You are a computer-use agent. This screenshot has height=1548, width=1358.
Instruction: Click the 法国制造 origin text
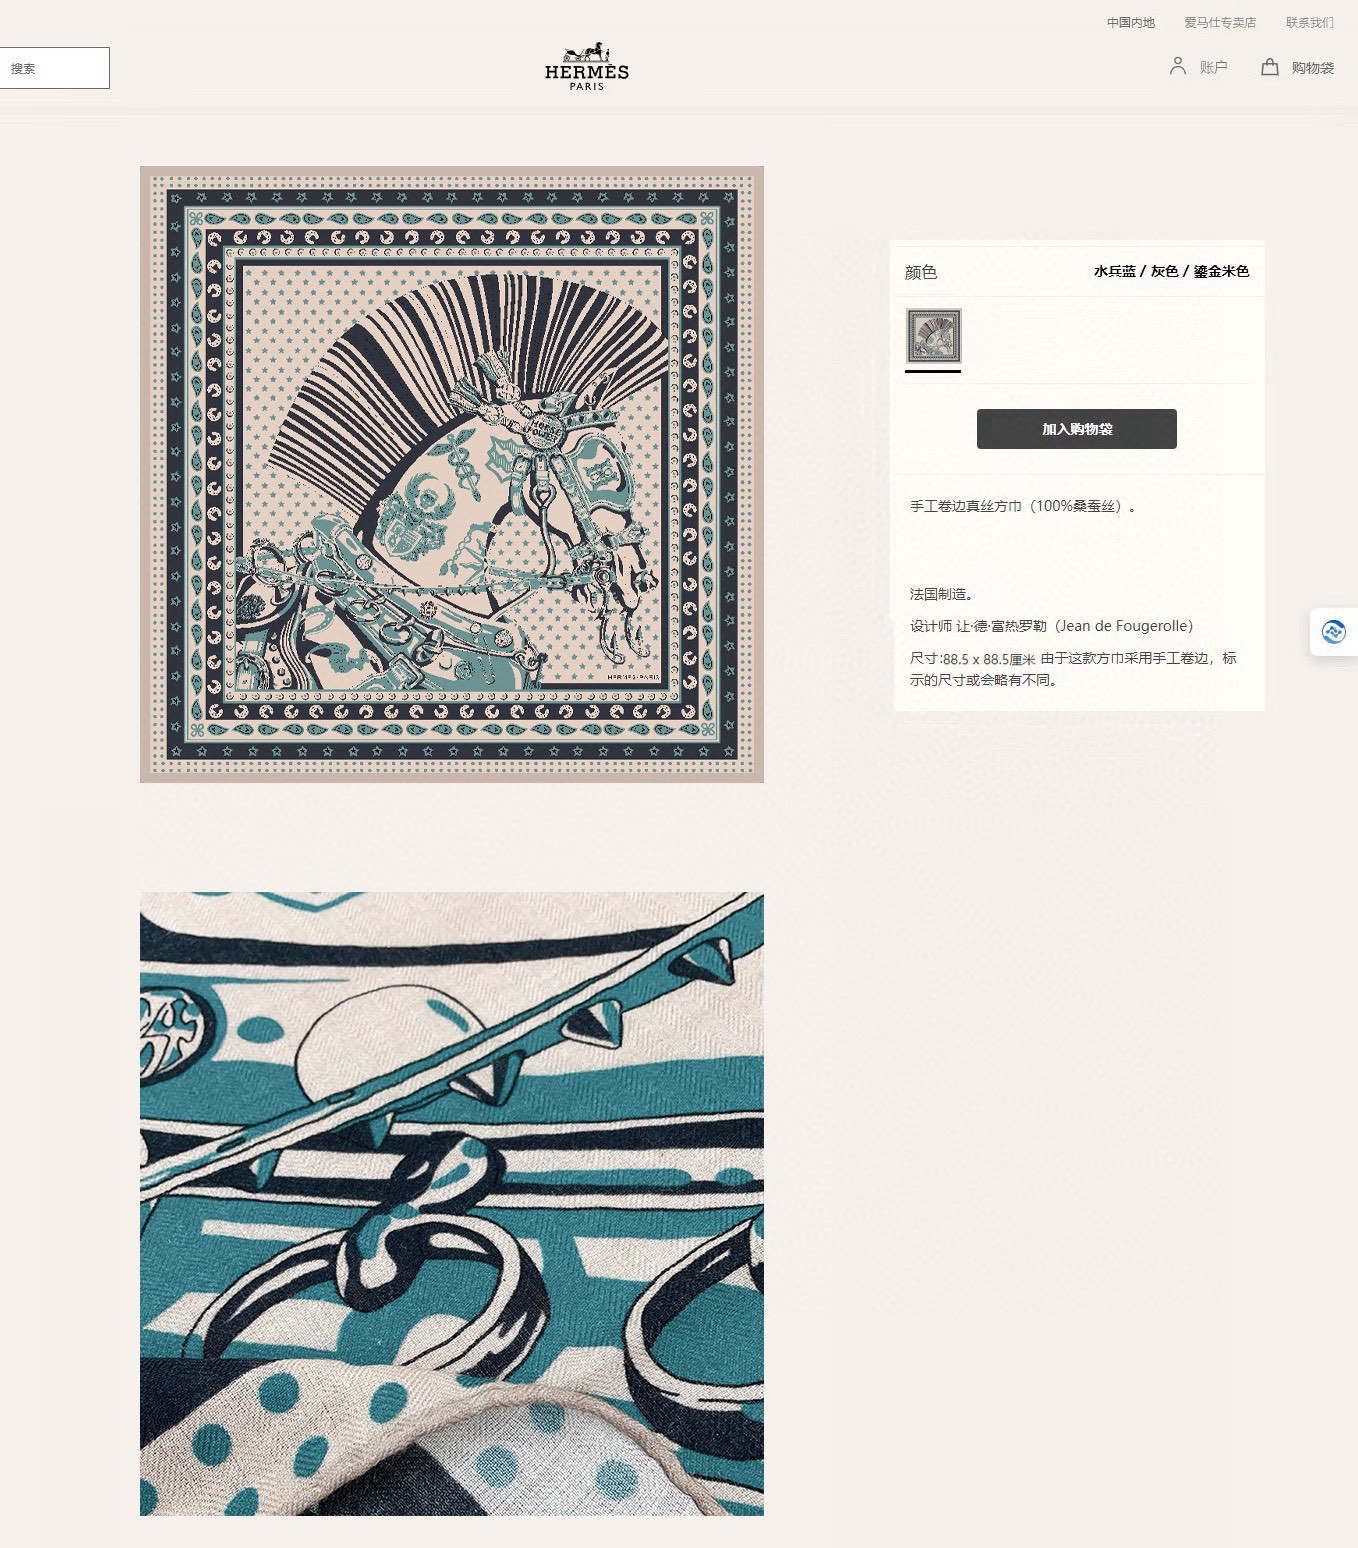pos(941,594)
